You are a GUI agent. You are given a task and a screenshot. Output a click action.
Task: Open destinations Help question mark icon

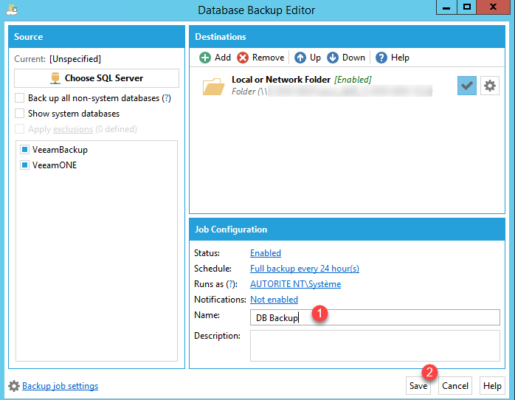point(381,58)
